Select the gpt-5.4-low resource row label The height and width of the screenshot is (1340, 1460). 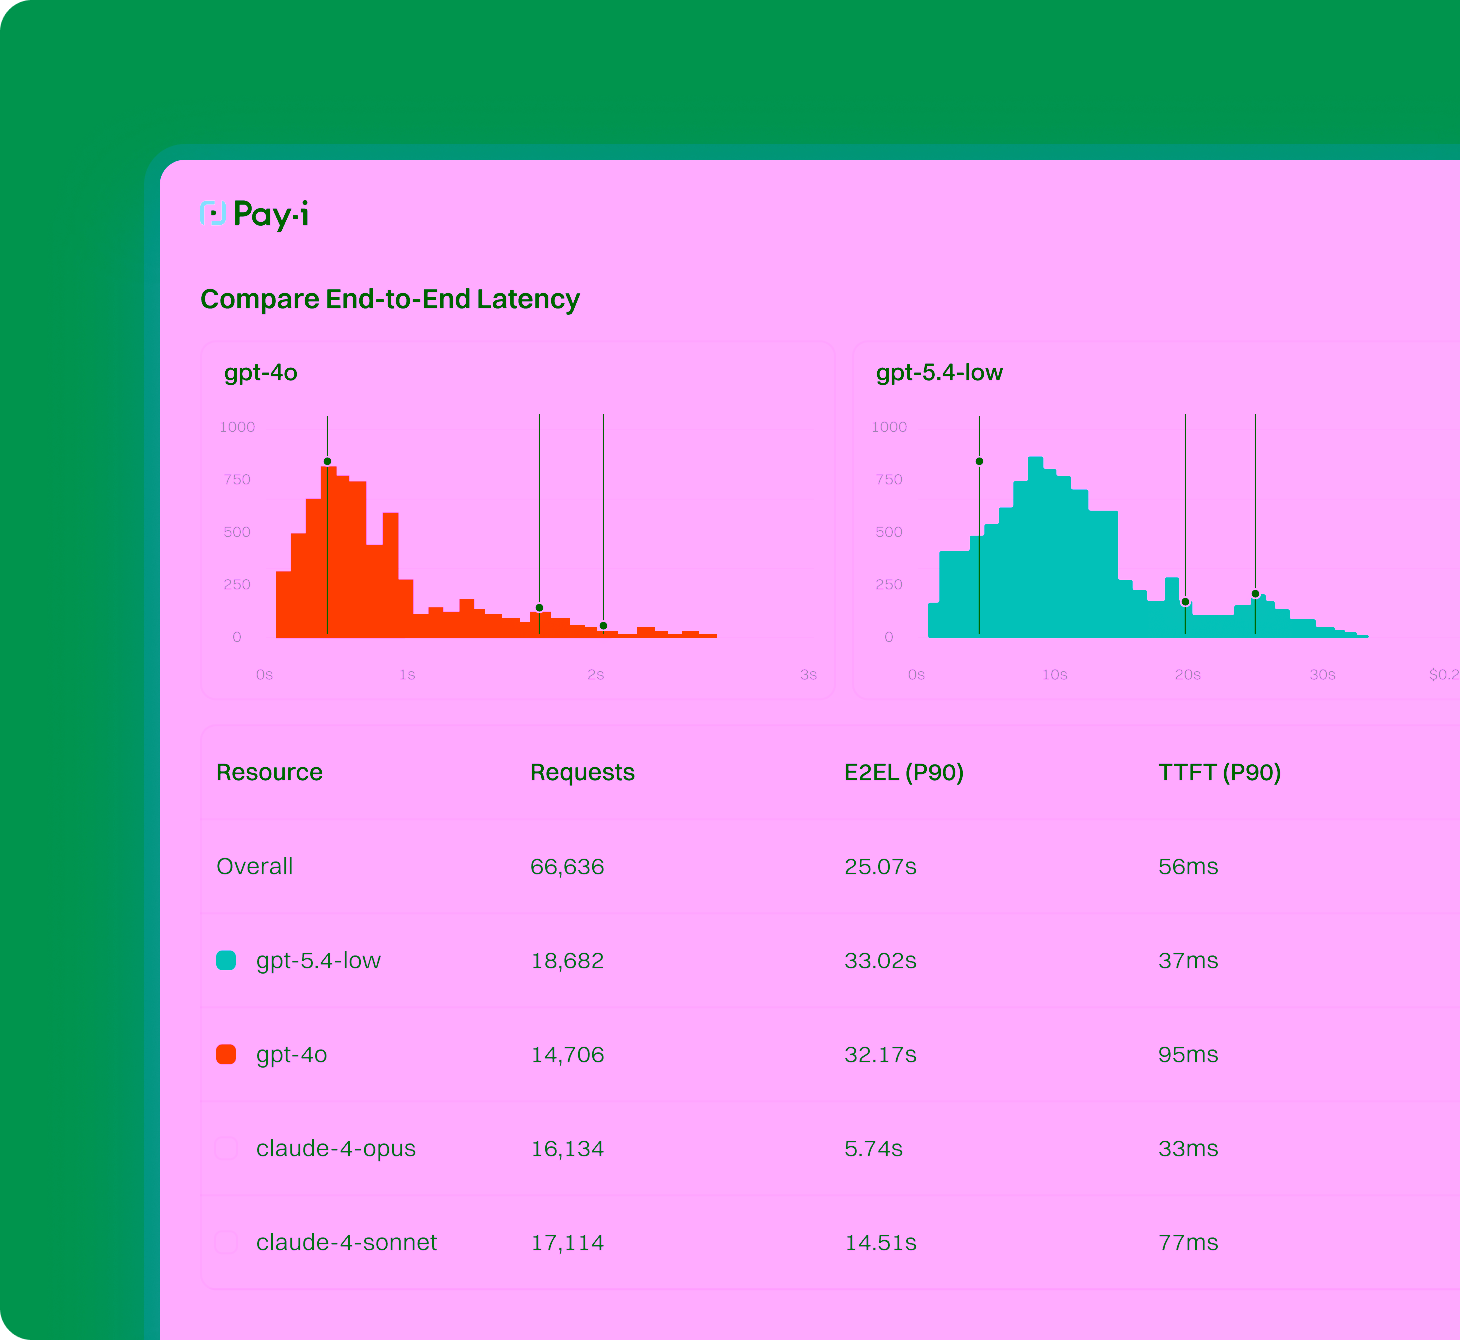tap(318, 961)
